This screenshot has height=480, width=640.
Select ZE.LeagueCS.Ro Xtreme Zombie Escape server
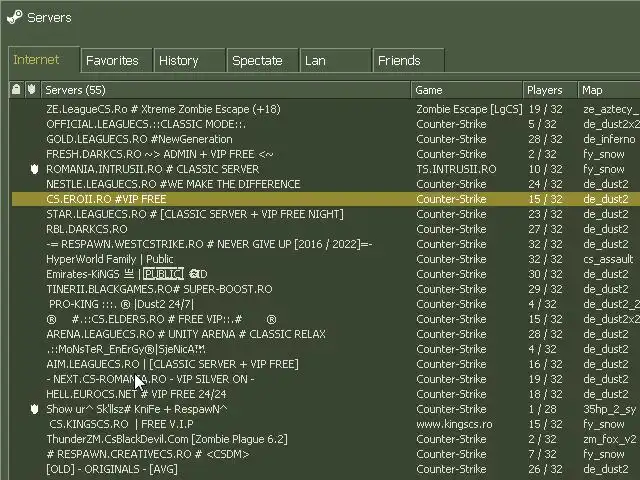326,109
